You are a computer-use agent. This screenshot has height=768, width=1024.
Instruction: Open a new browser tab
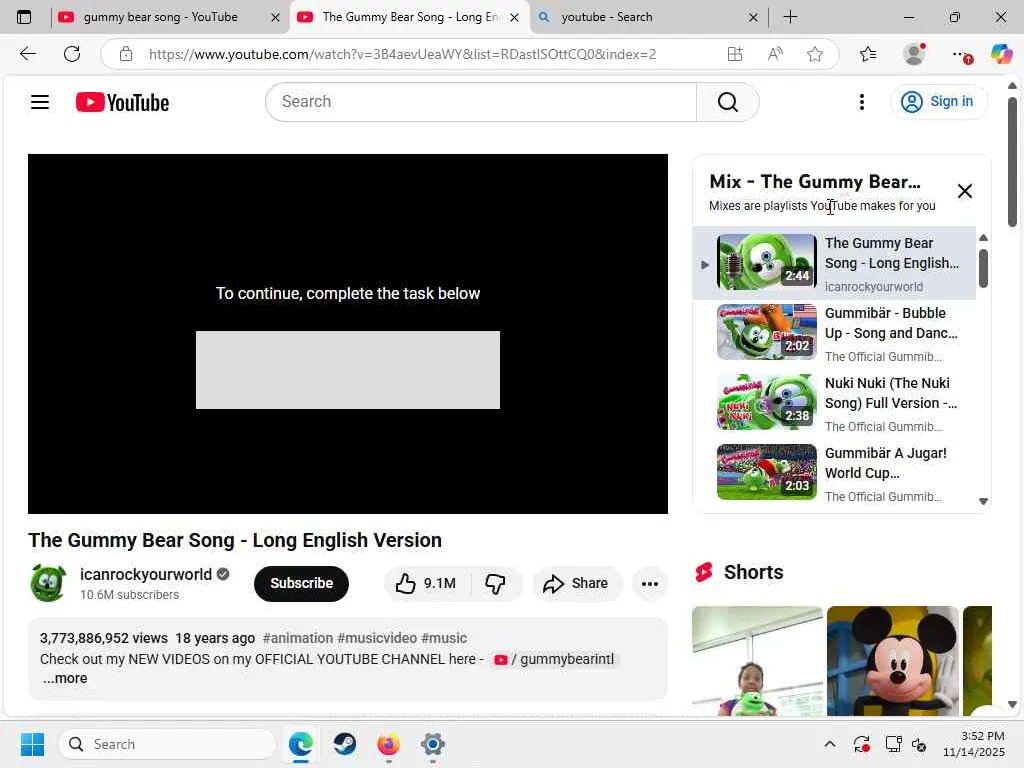click(790, 17)
